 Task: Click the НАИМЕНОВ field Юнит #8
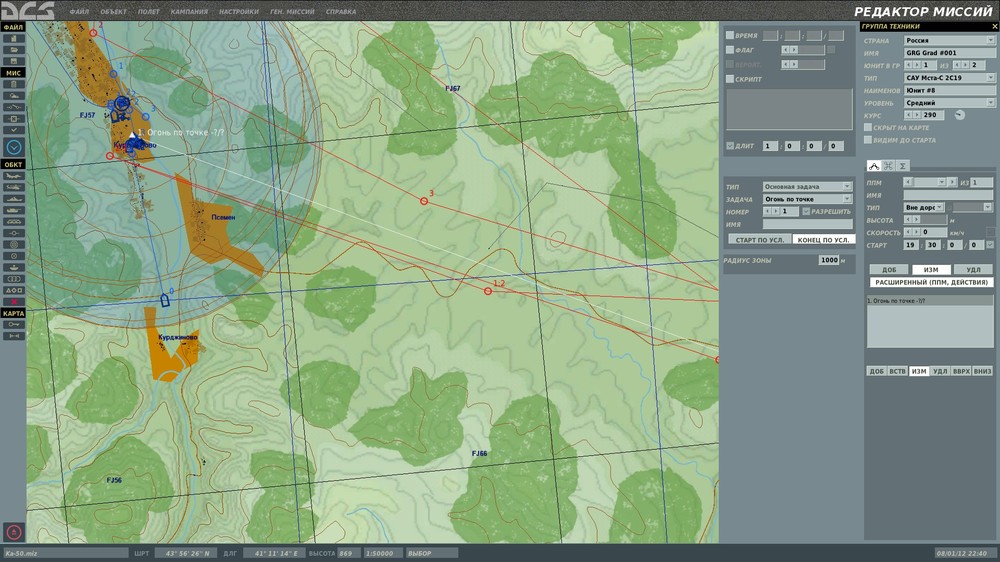[x=949, y=91]
